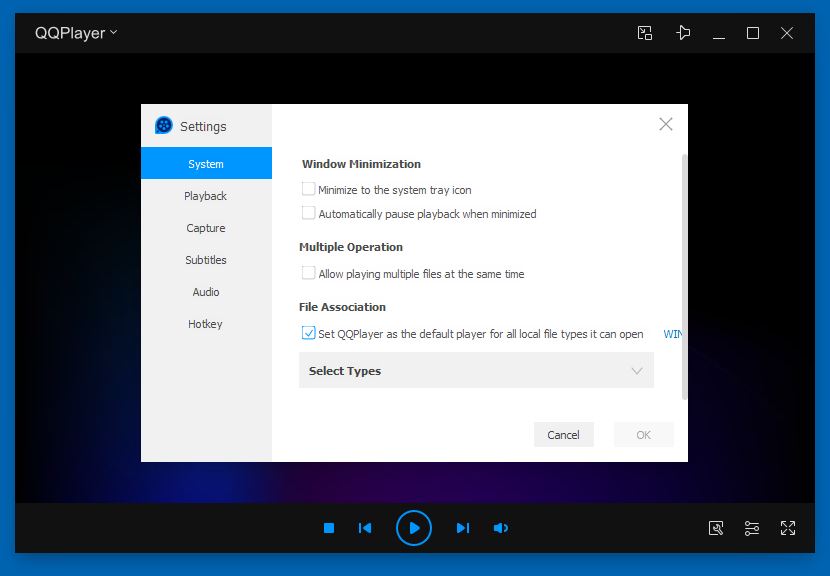Open the Playback settings tab
The width and height of the screenshot is (830, 576).
pos(206,196)
